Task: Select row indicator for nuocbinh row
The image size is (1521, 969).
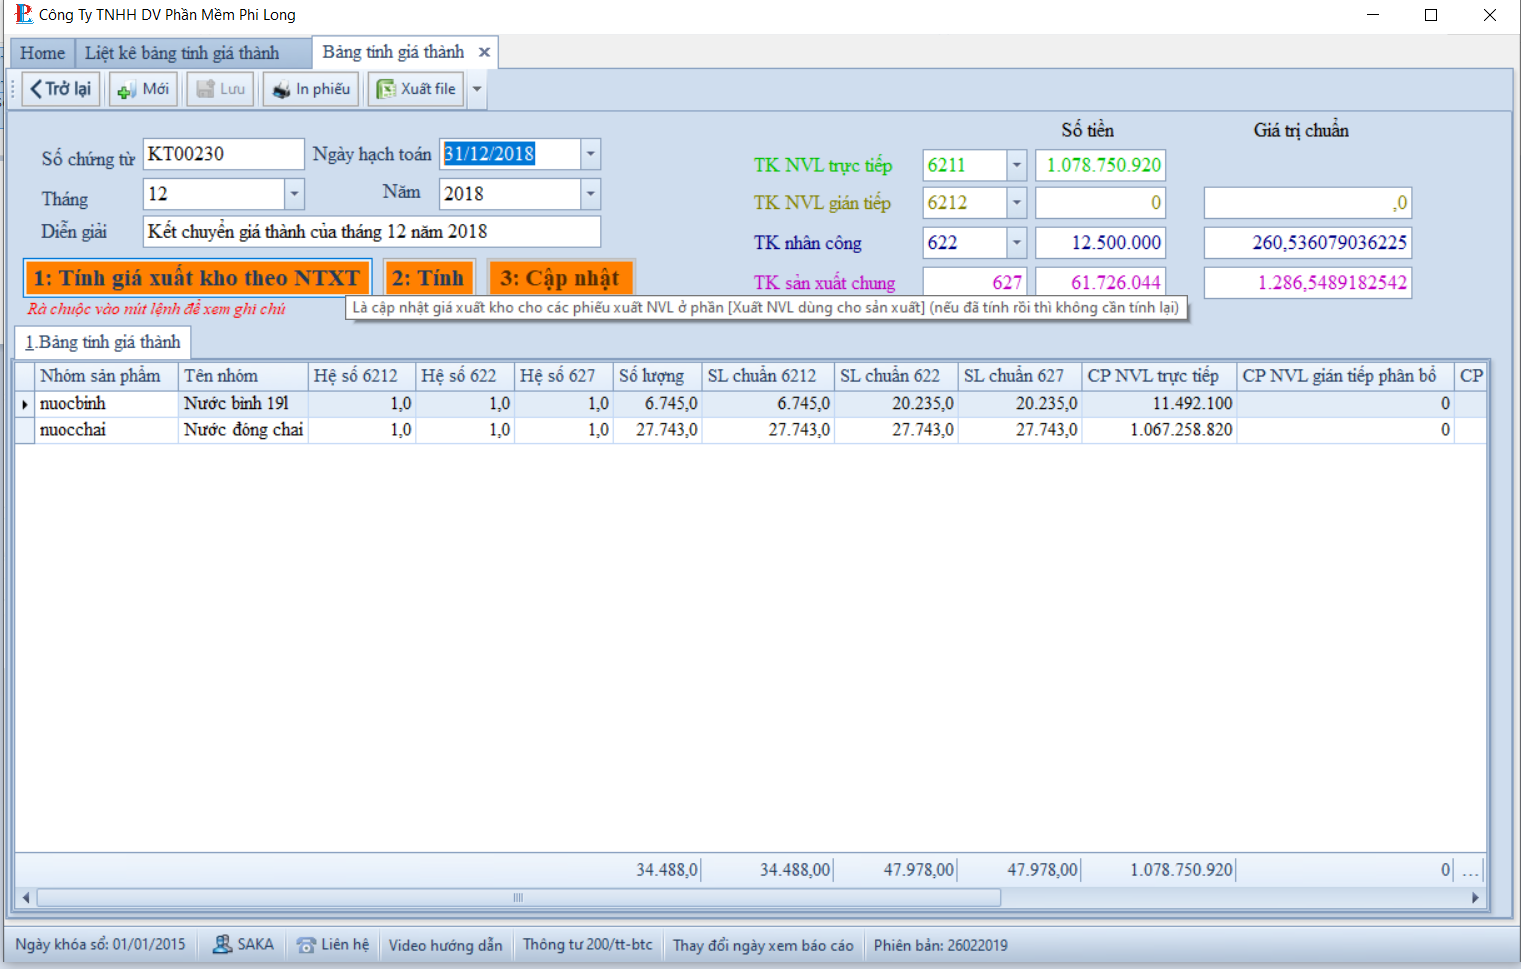Action: pos(25,404)
